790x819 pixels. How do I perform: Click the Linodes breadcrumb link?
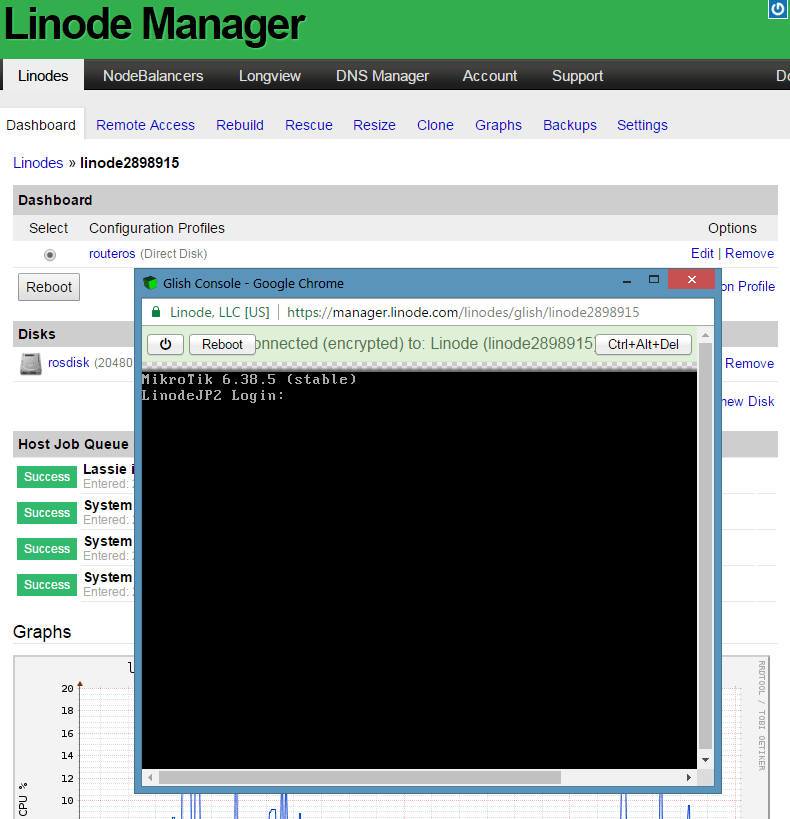point(38,162)
